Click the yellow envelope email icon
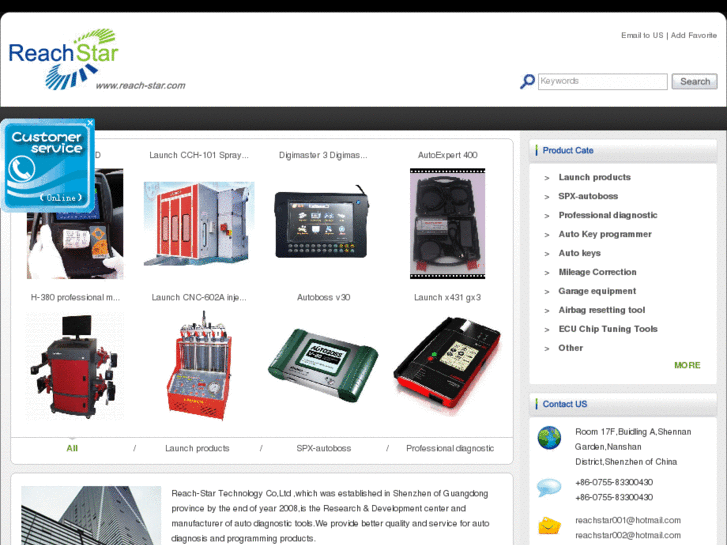 click(x=549, y=526)
